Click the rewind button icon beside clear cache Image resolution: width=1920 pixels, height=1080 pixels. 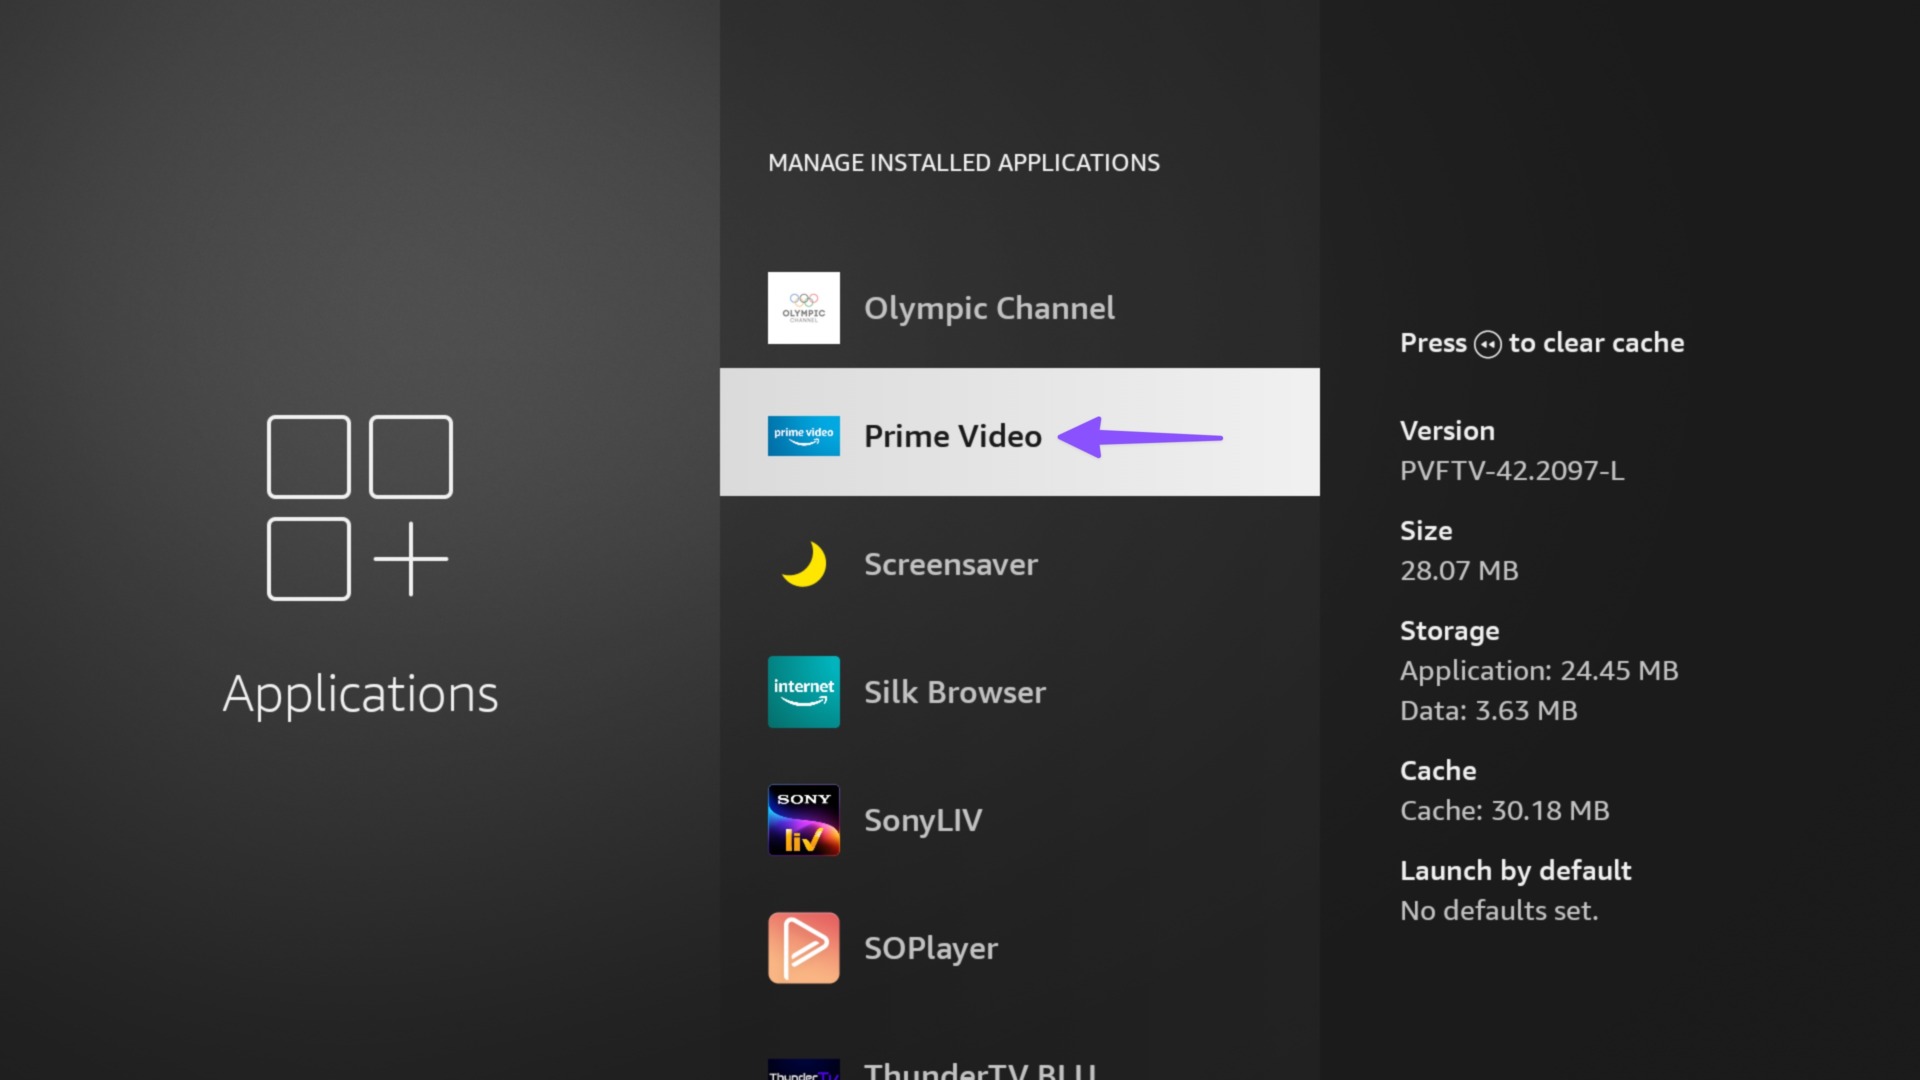tap(1487, 344)
